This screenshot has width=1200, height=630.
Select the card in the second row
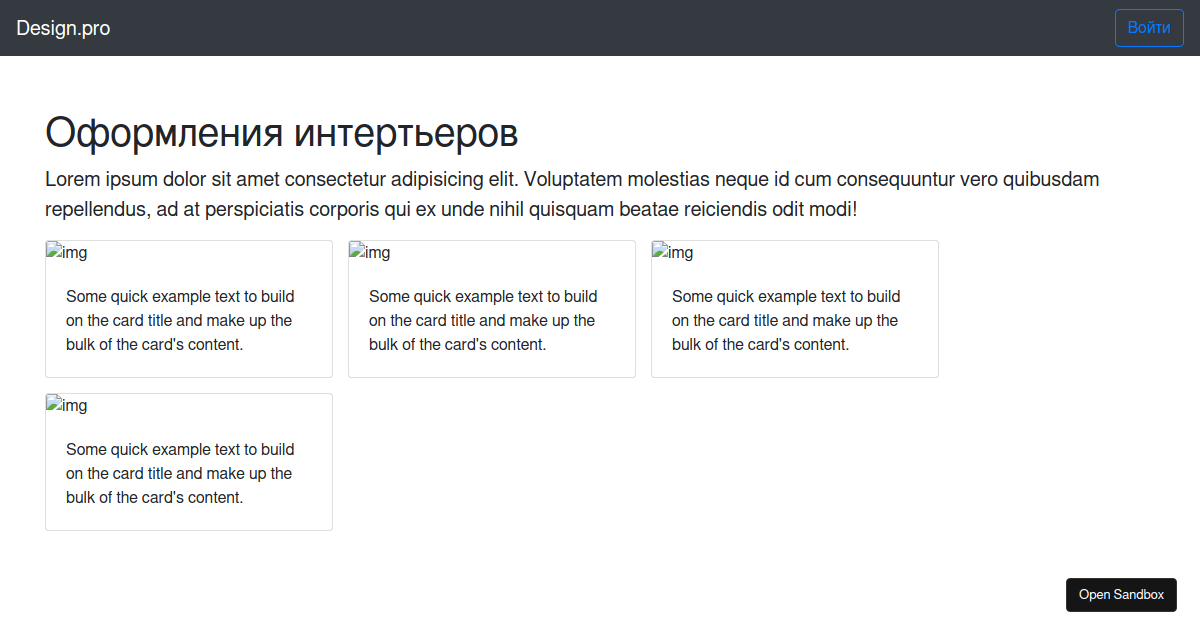[x=188, y=462]
